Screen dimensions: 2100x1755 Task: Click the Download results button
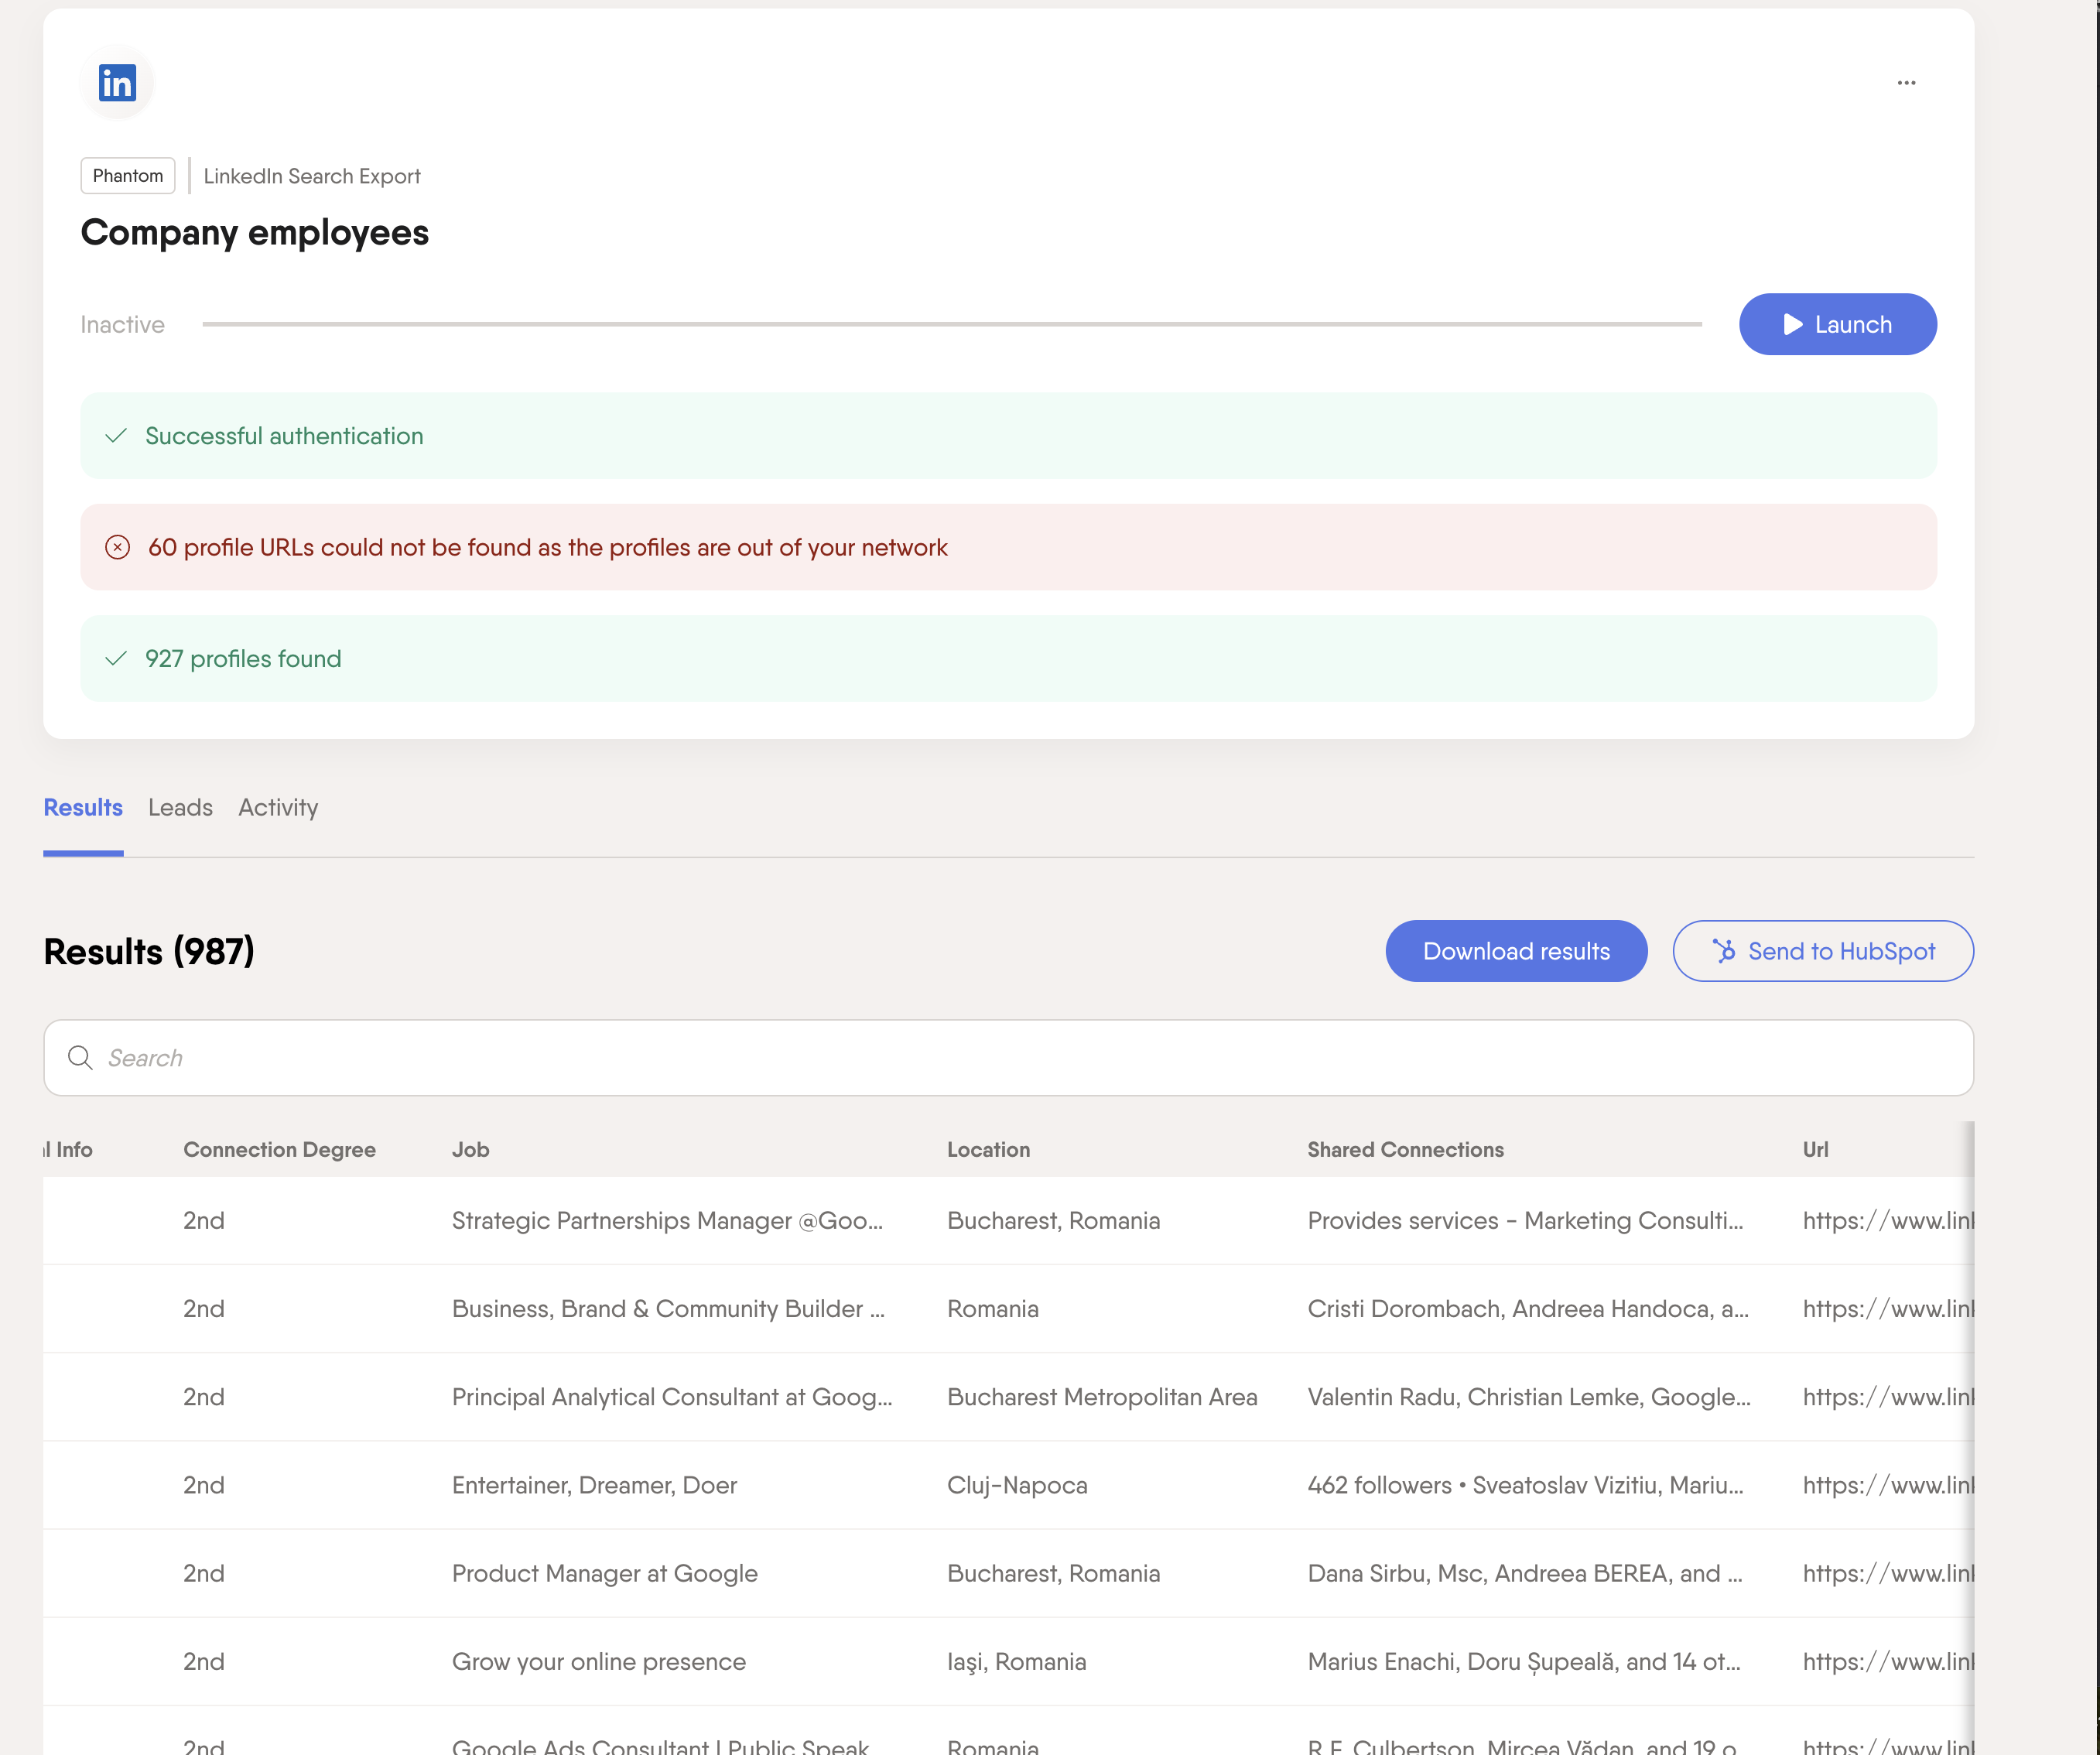point(1516,951)
